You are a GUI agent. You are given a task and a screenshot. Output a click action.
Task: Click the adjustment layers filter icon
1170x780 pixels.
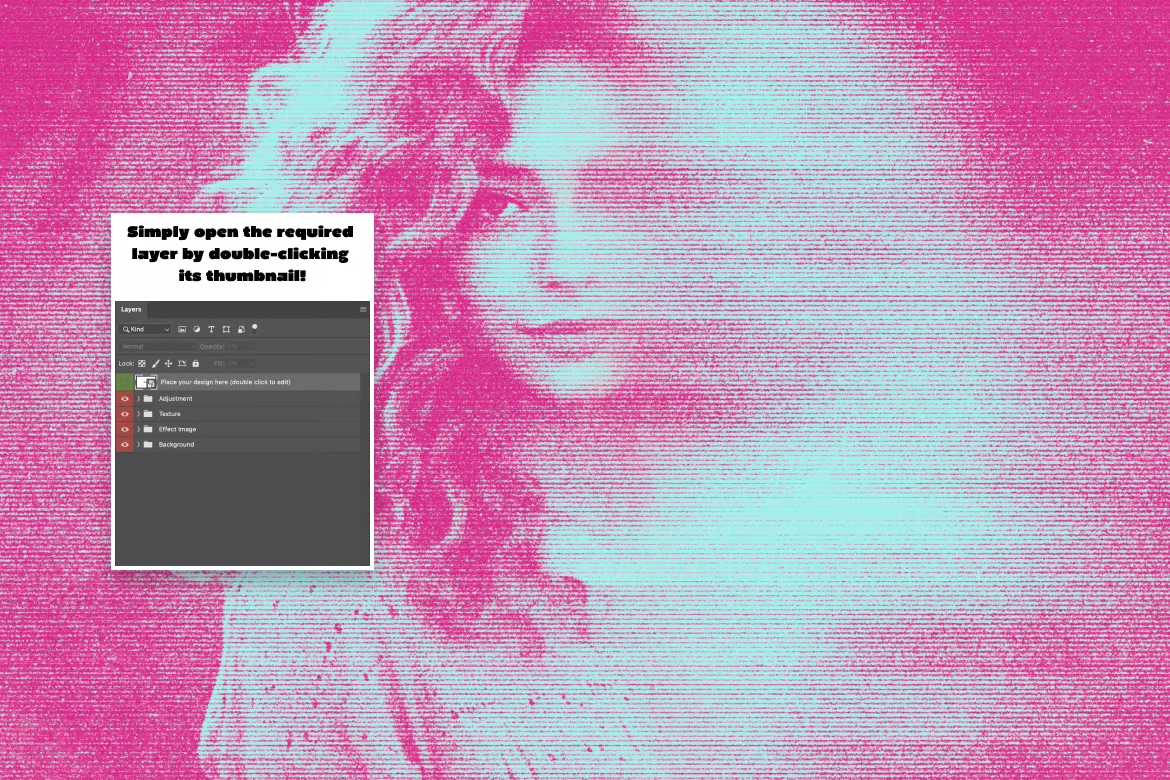196,329
